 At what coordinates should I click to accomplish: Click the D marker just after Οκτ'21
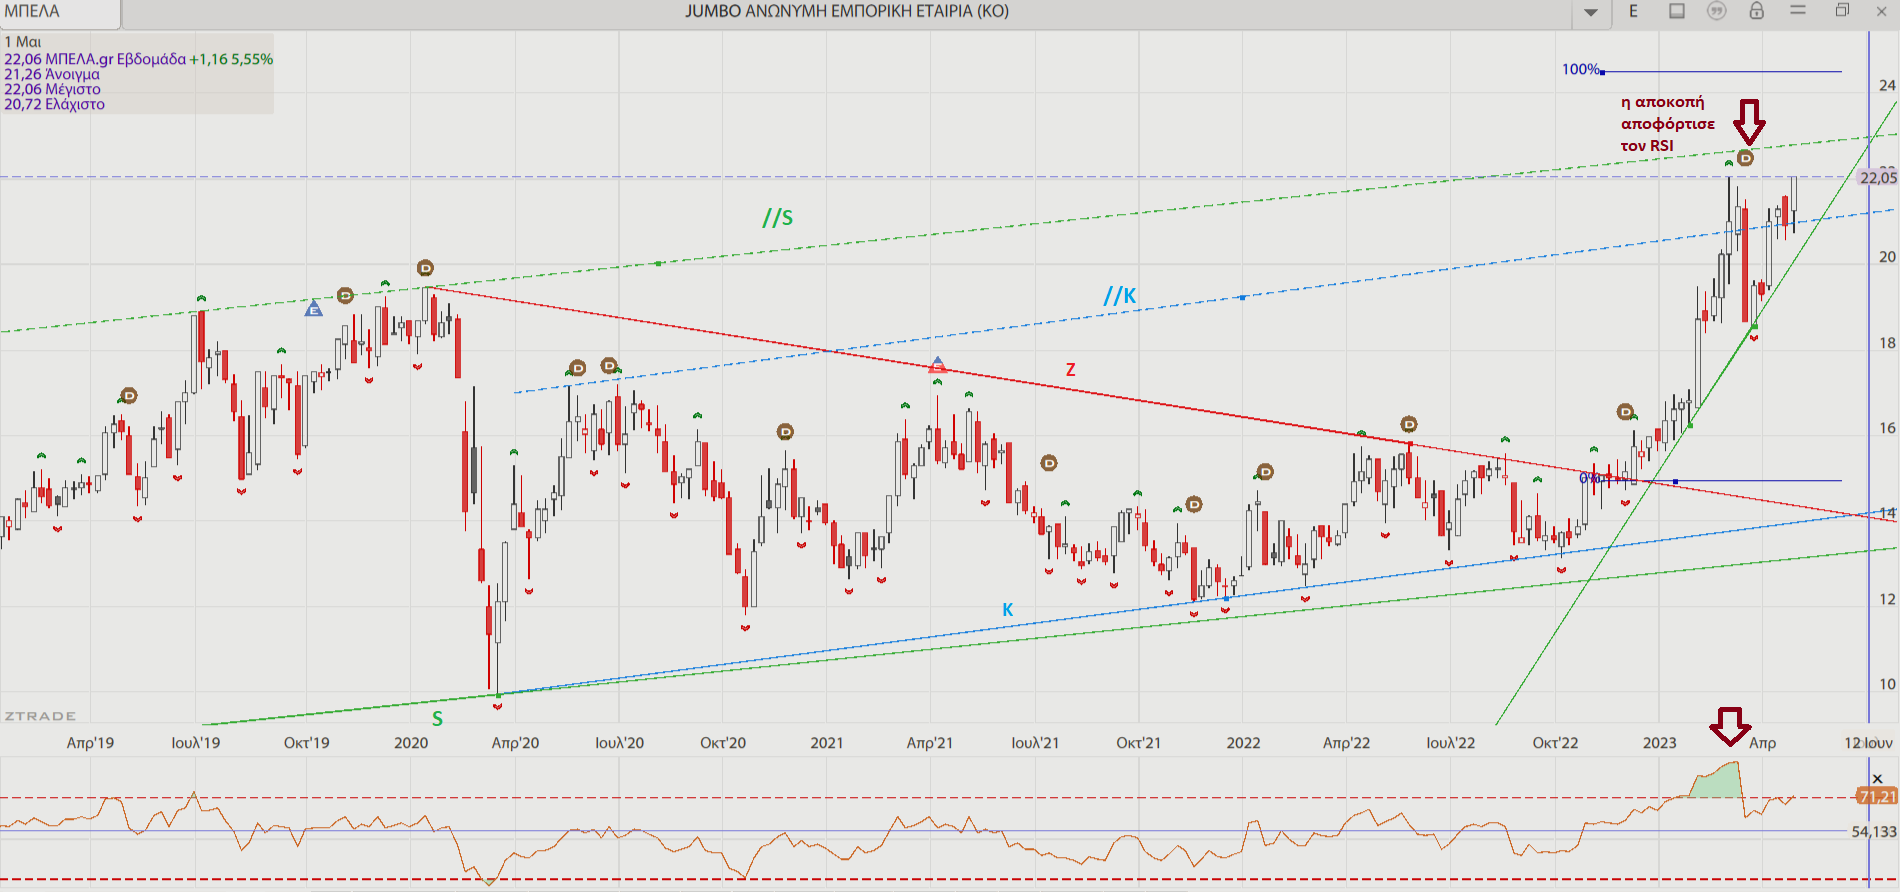tap(1194, 504)
